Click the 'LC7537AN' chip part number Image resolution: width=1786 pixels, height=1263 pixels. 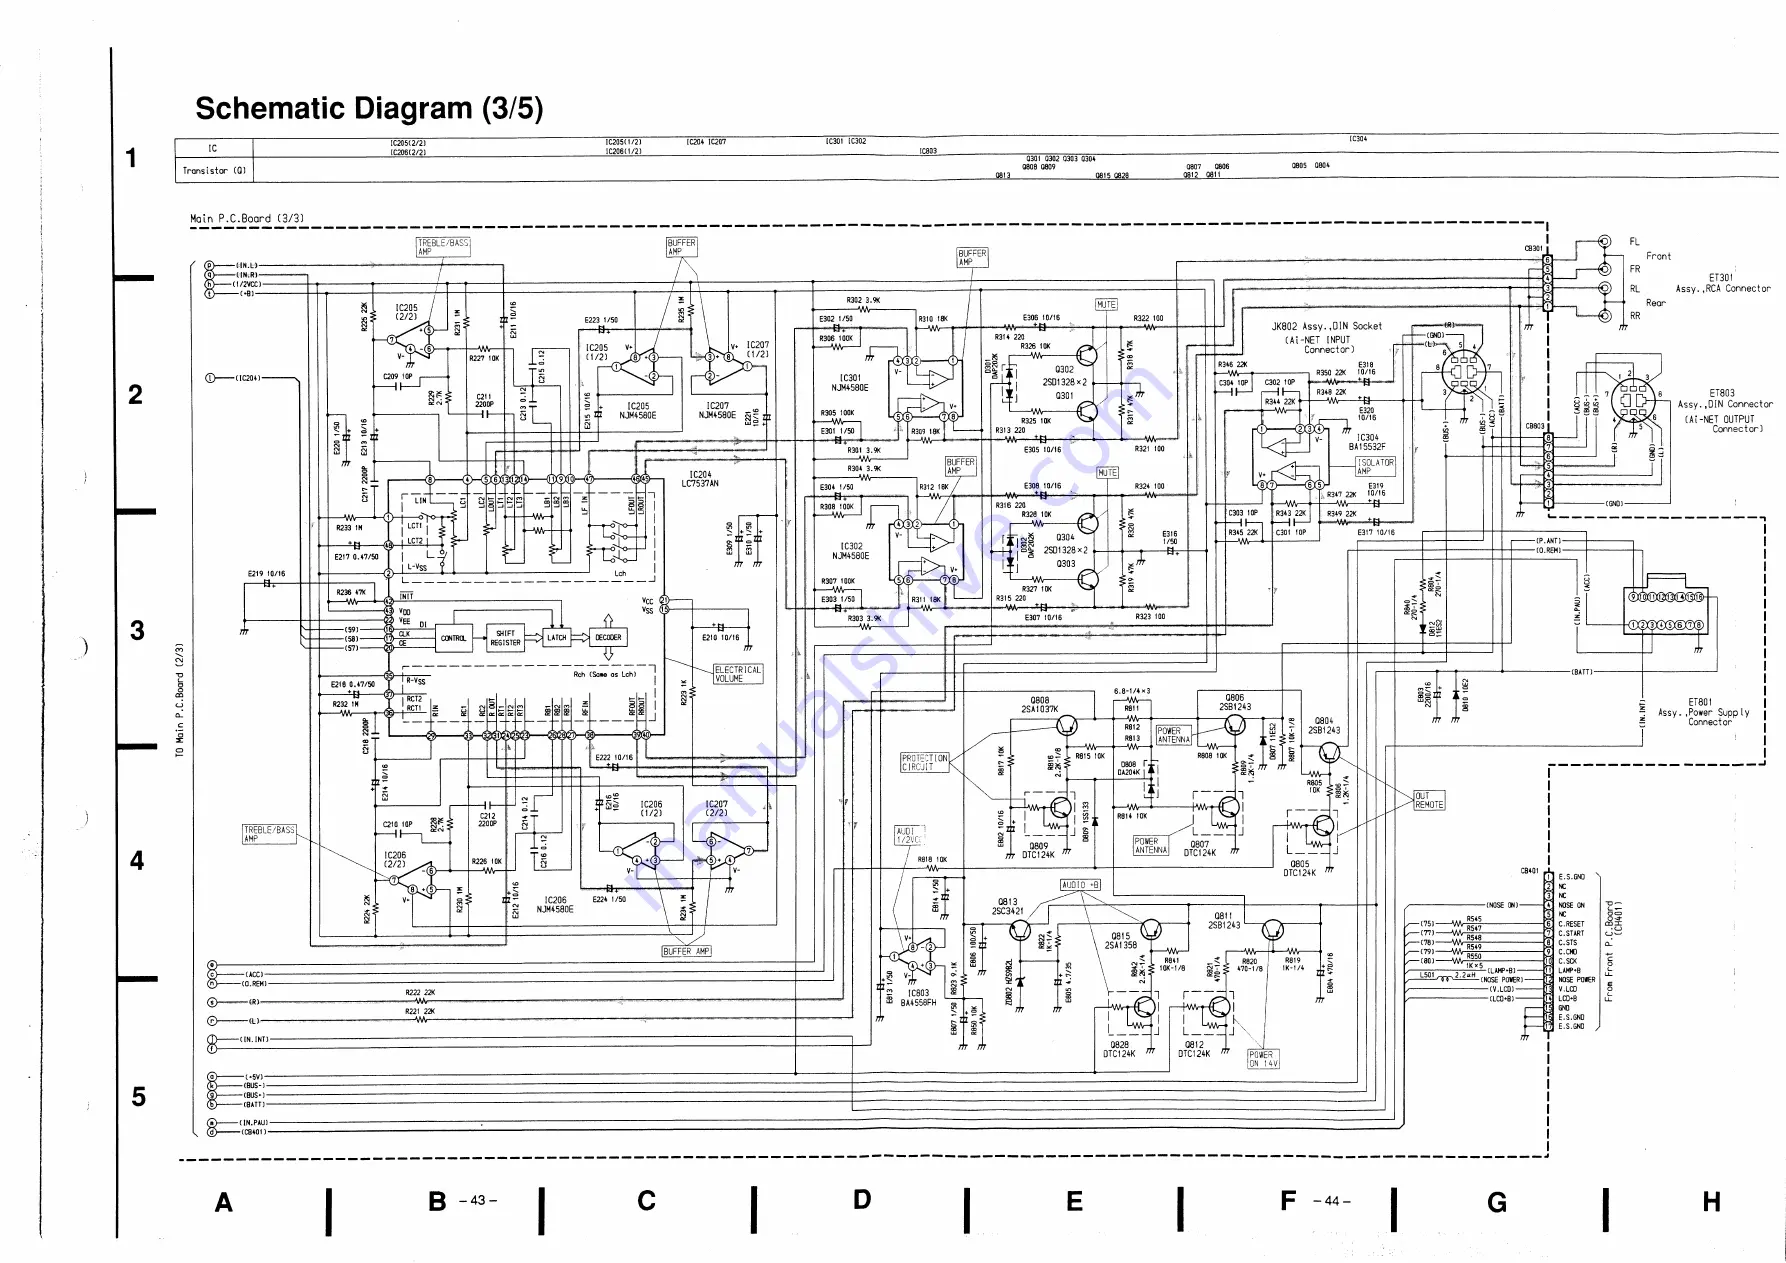coord(700,484)
